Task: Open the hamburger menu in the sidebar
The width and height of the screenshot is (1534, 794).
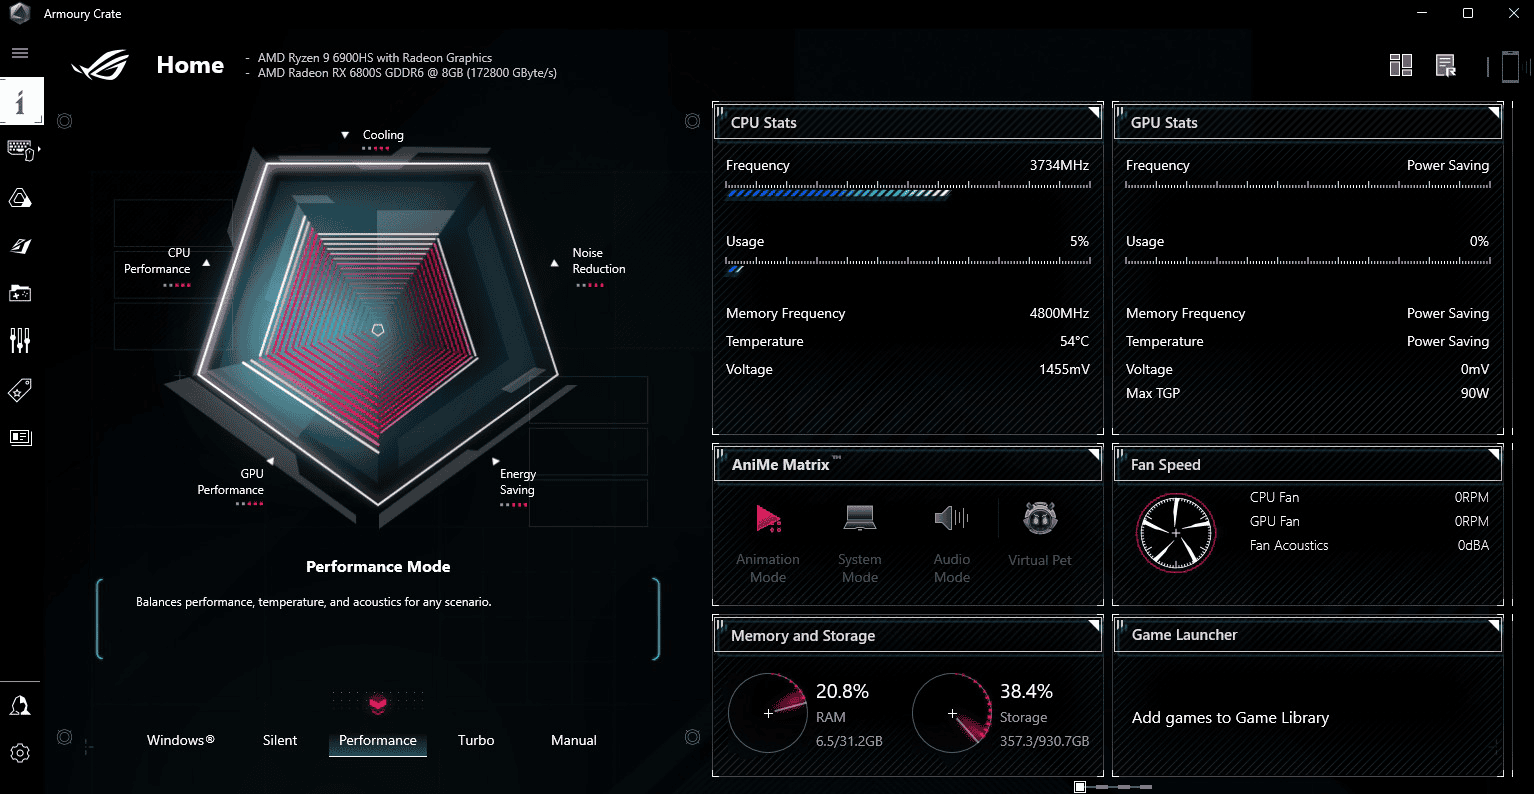Action: click(x=20, y=53)
